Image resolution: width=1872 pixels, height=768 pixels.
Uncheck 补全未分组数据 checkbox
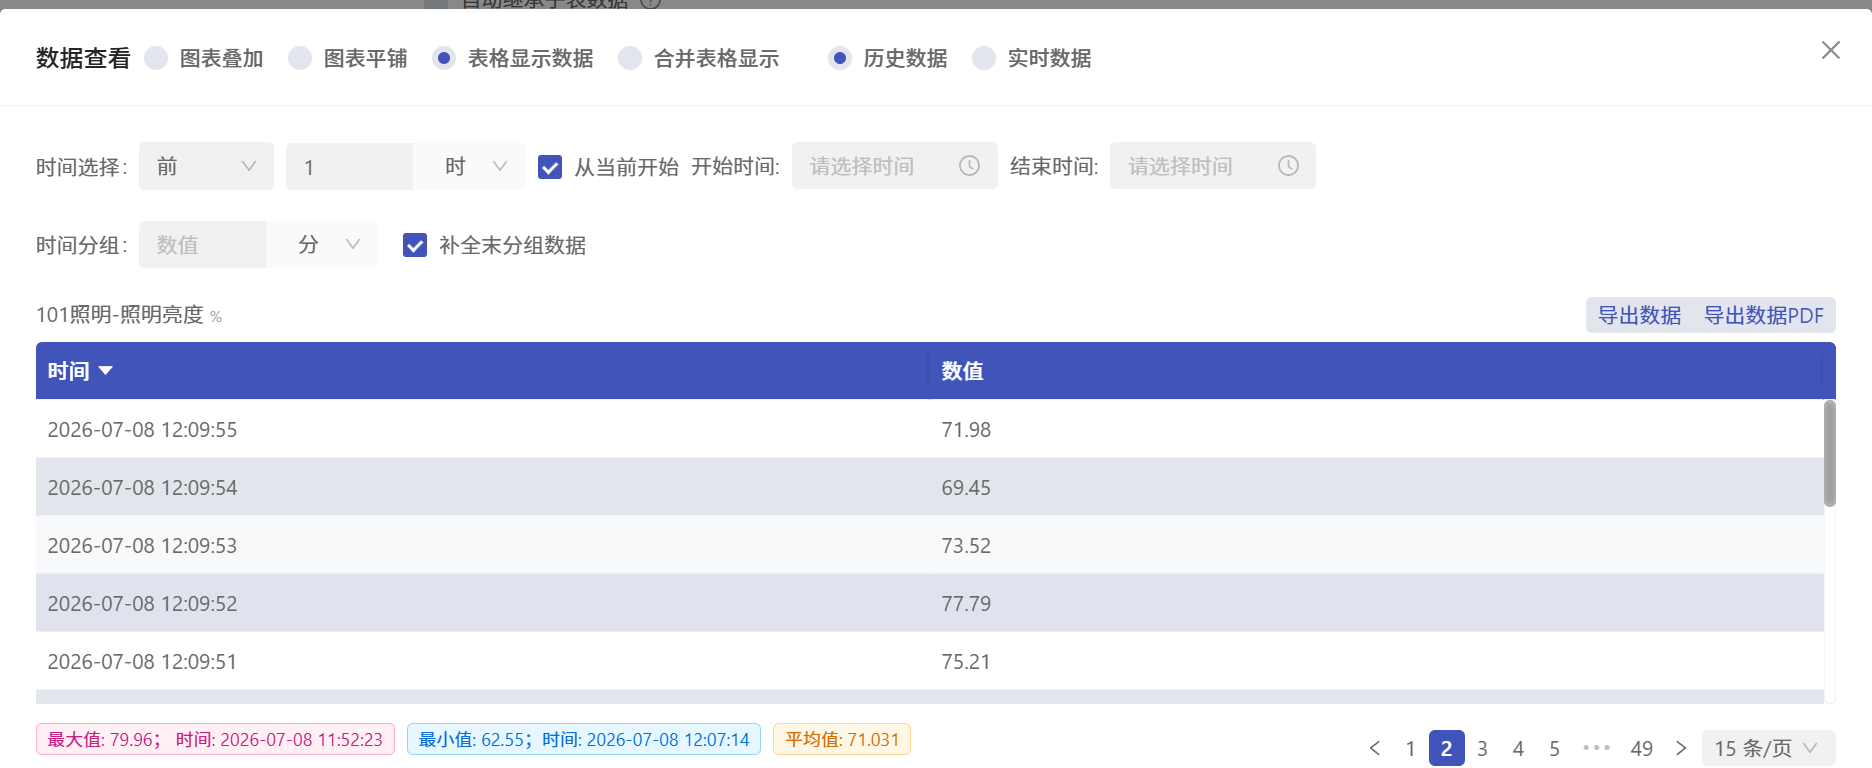[415, 245]
